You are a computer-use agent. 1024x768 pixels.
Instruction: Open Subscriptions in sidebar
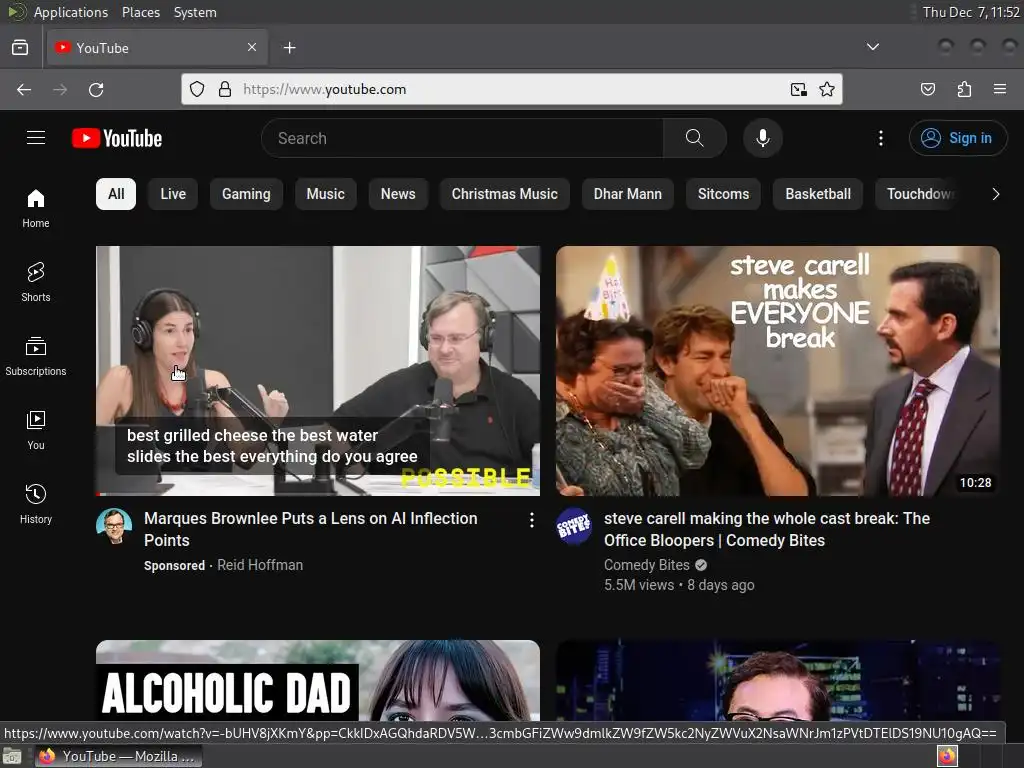point(36,356)
